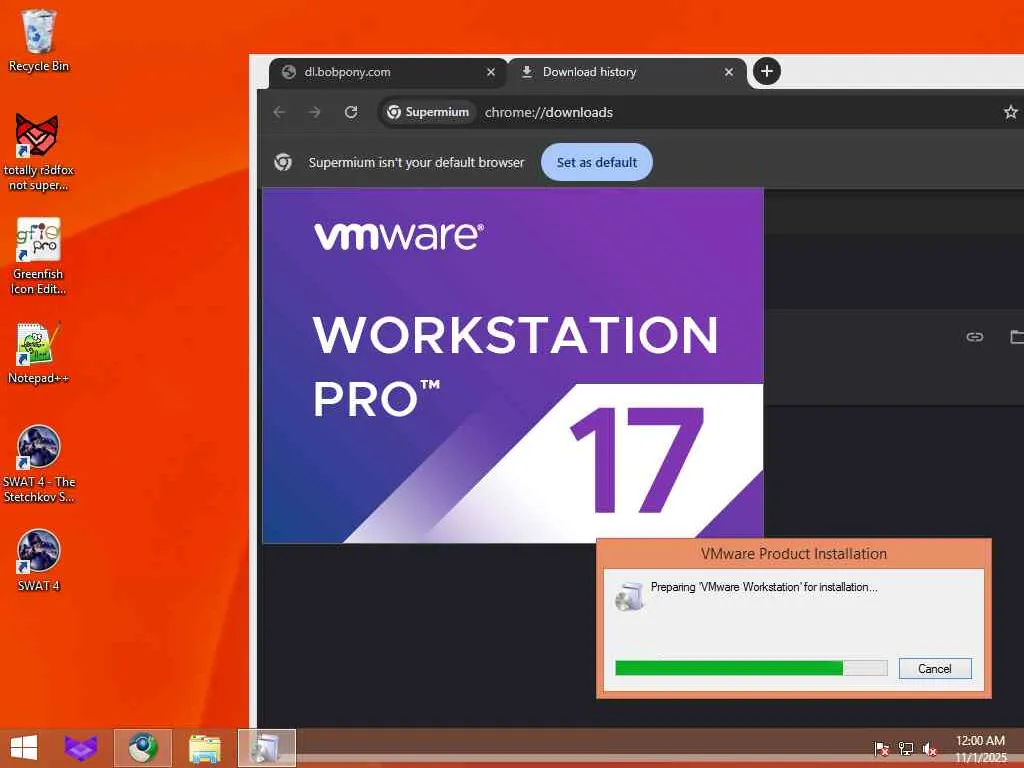Image resolution: width=1024 pixels, height=768 pixels.
Task: Click the green installation progress bar
Action: (751, 667)
